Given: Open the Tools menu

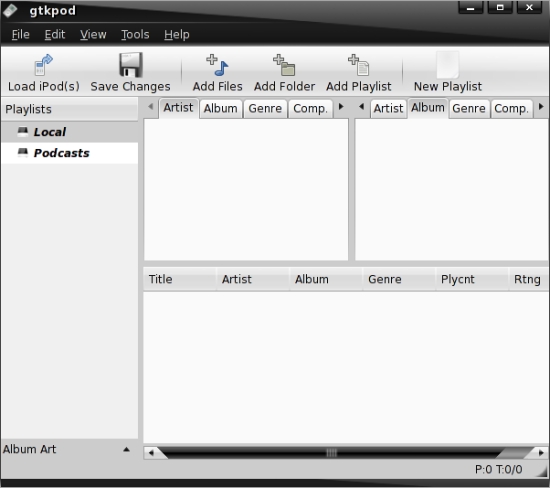Looking at the screenshot, I should click(135, 34).
